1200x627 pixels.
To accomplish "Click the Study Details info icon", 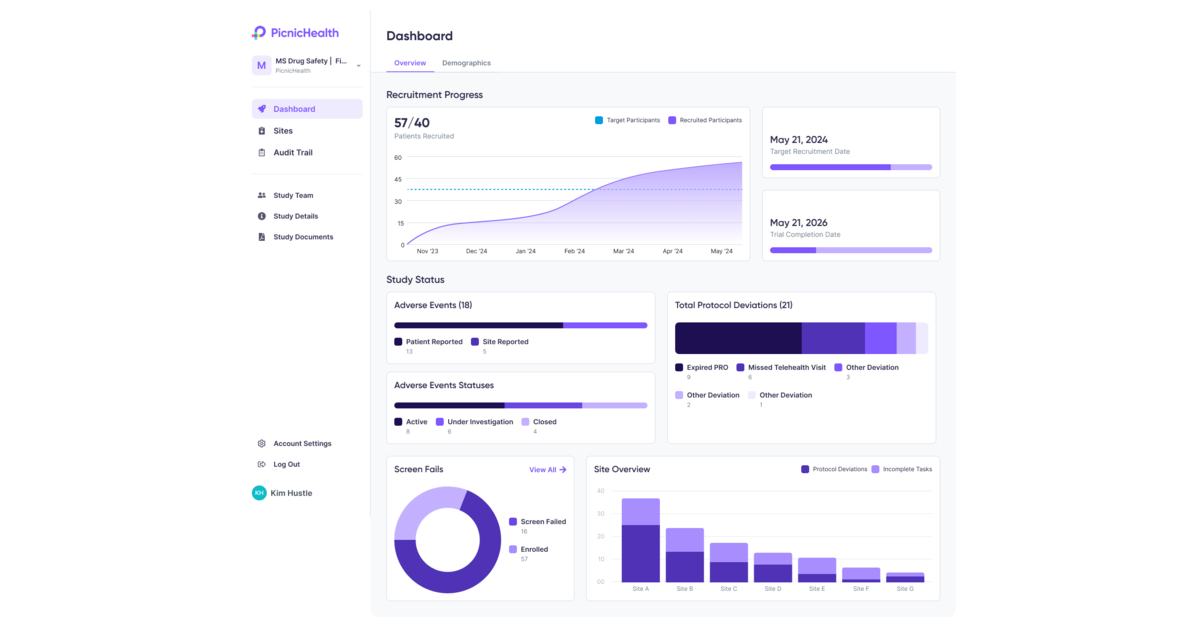I will (x=262, y=216).
